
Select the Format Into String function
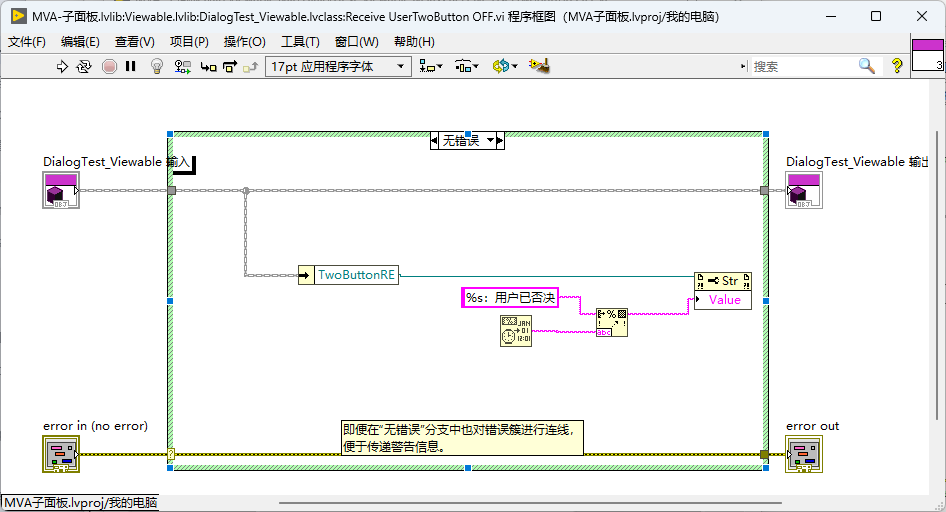(612, 322)
